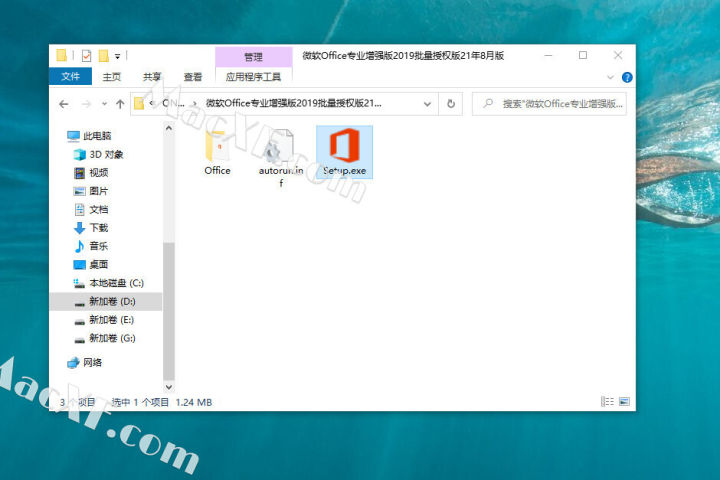The image size is (720, 480).
Task: Open 下载 folder in the sidebar
Action: pos(91,228)
